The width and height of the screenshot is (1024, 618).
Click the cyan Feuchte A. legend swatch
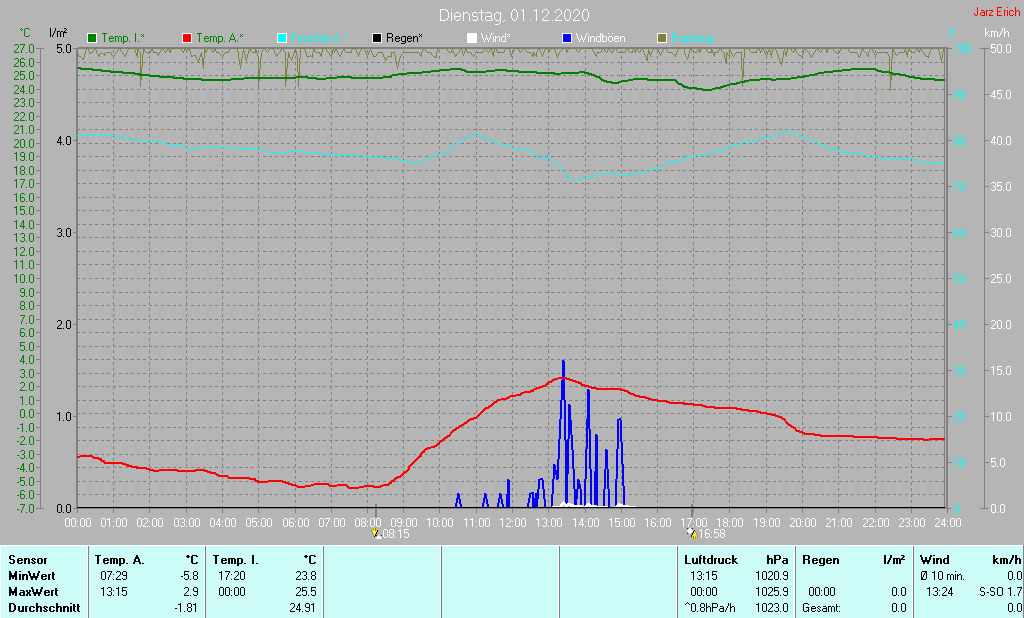point(282,39)
